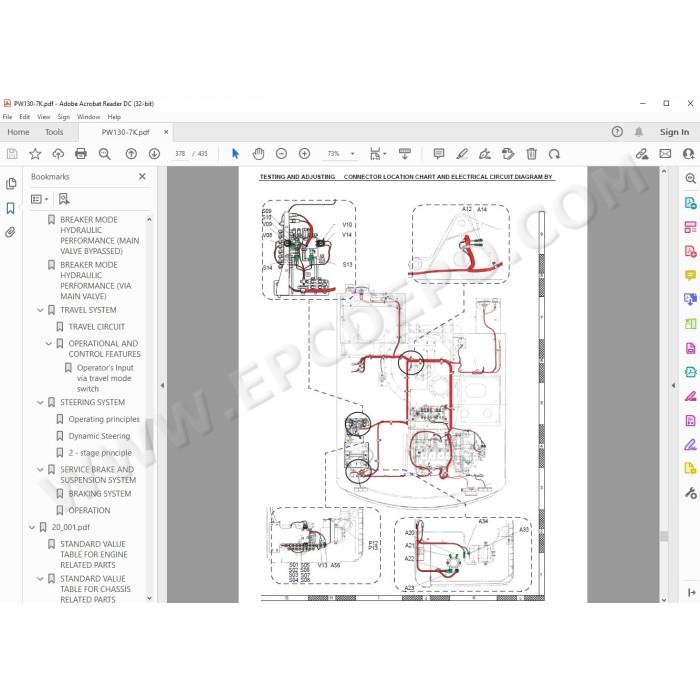
Task: Close the PW130-7K.pdf tab
Action: (166, 132)
